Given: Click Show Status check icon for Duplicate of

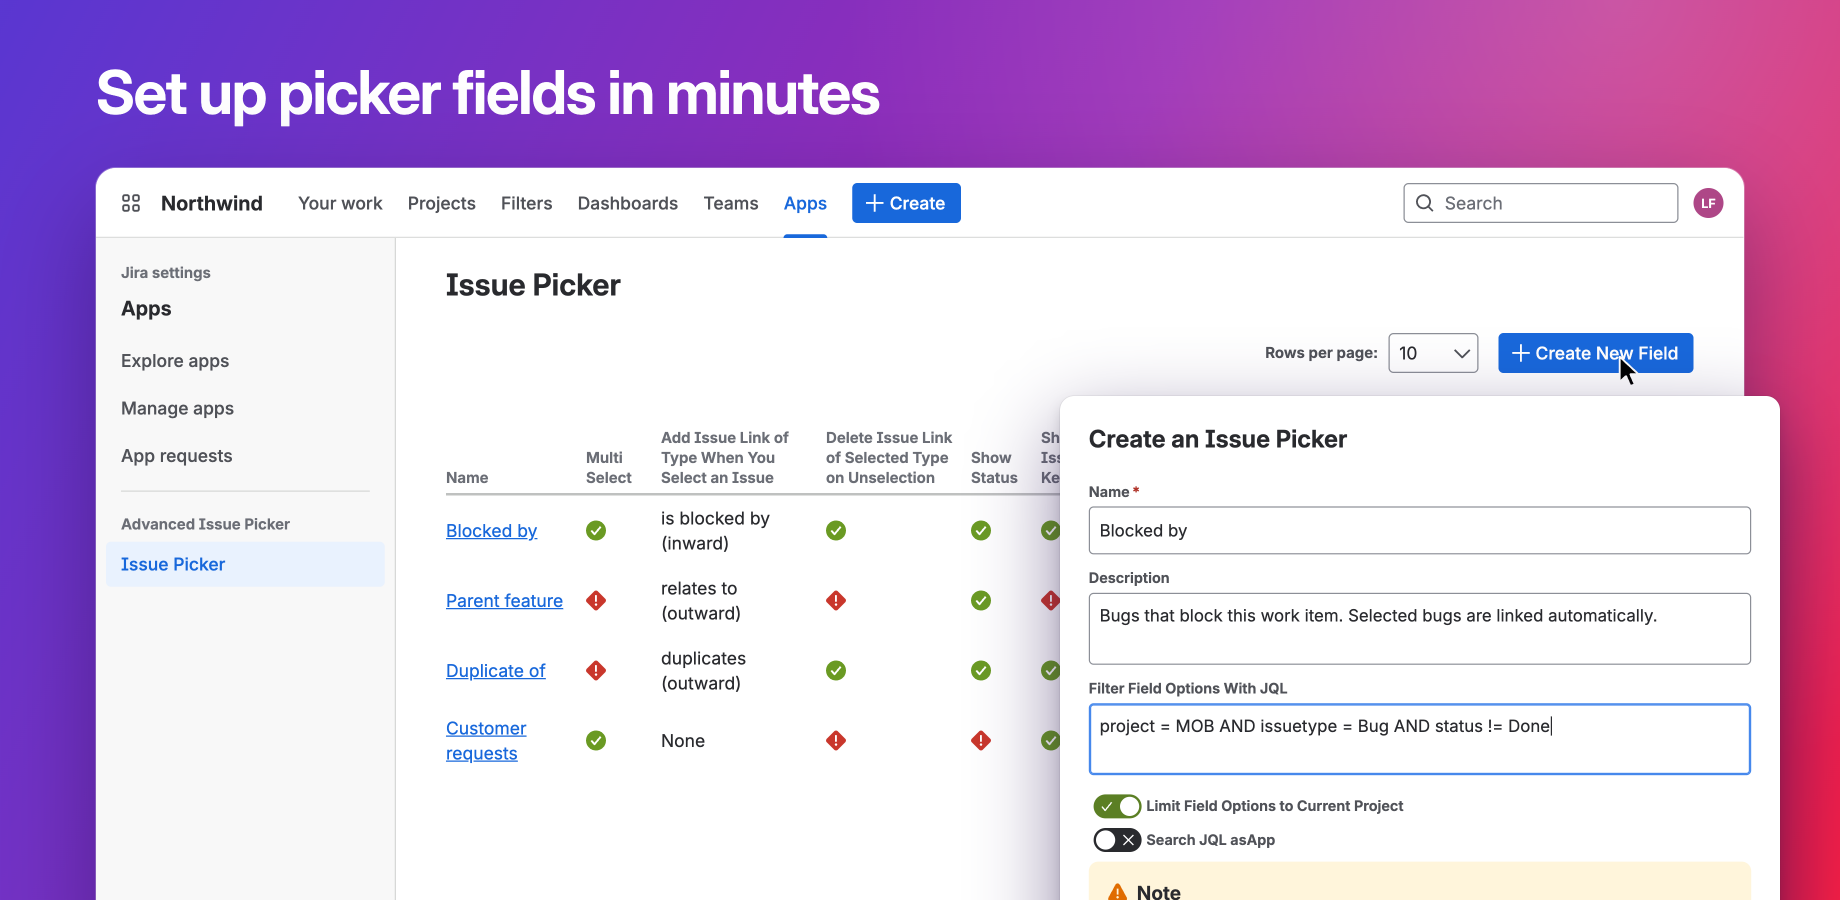Looking at the screenshot, I should point(981,670).
